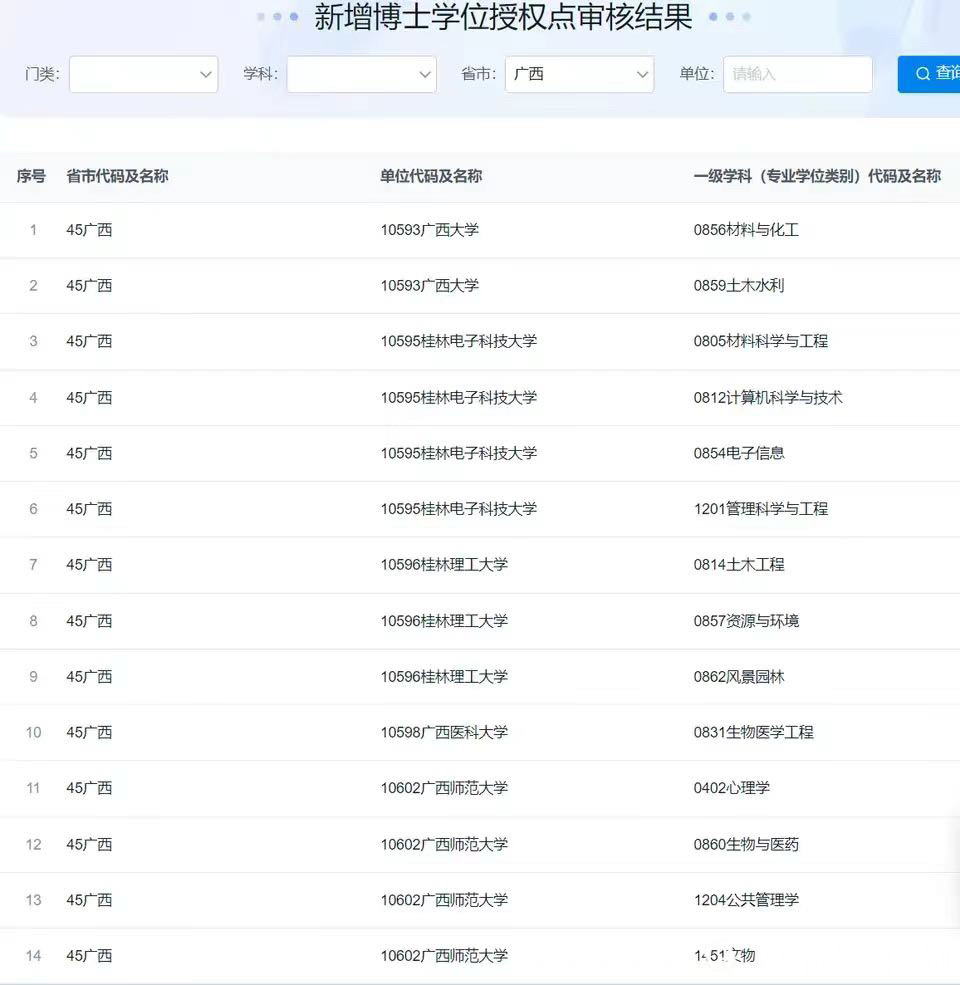Click the 查询 search button

(932, 74)
